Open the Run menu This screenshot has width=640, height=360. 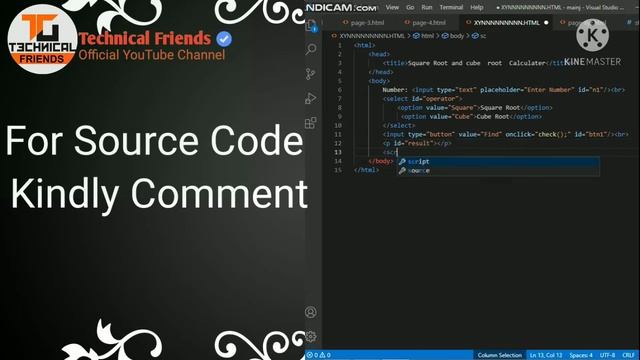427,7
